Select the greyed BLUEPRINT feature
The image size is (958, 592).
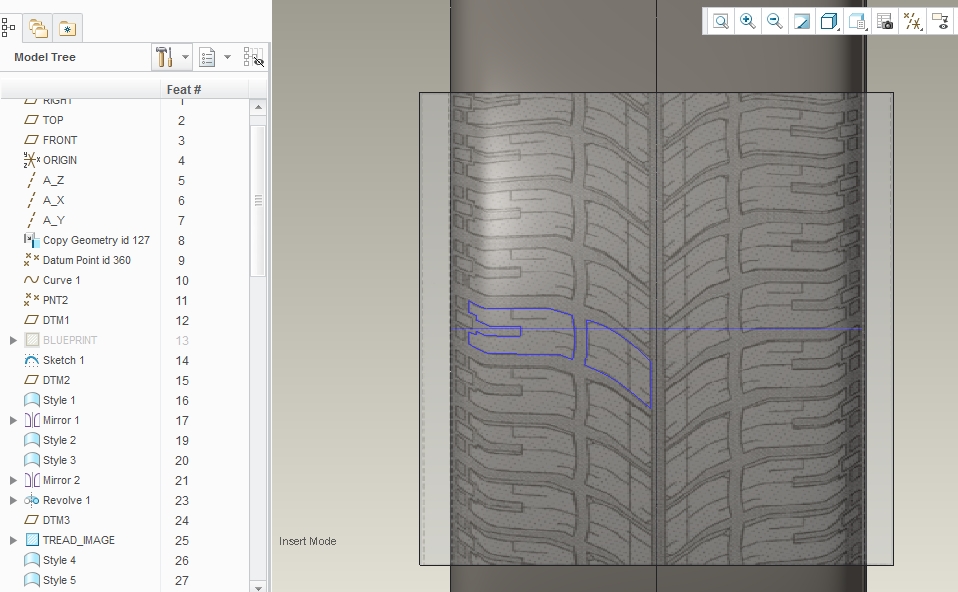(x=70, y=340)
